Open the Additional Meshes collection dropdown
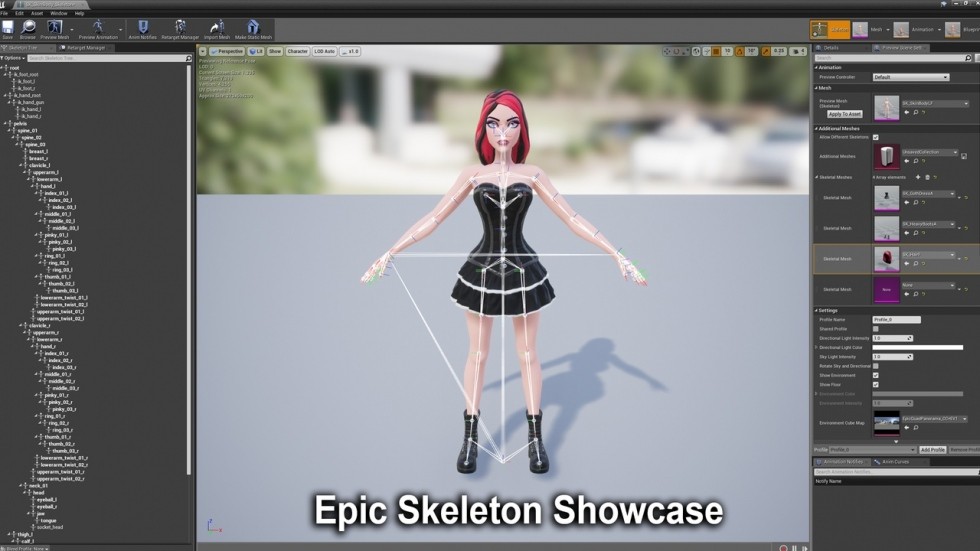The width and height of the screenshot is (980, 551). click(930, 152)
